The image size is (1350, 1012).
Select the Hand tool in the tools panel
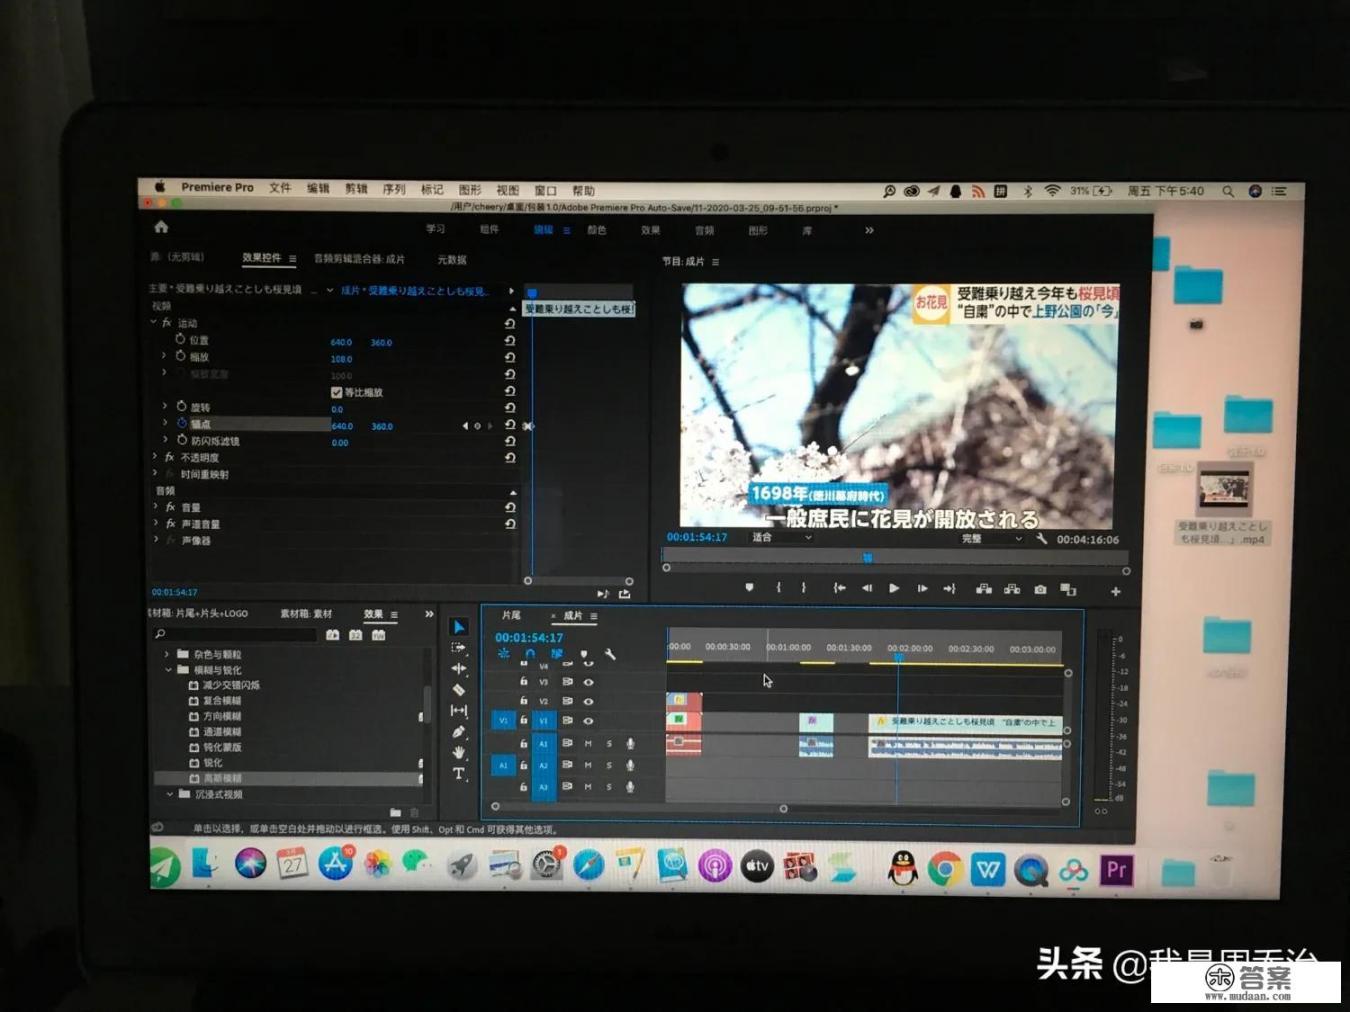point(459,753)
